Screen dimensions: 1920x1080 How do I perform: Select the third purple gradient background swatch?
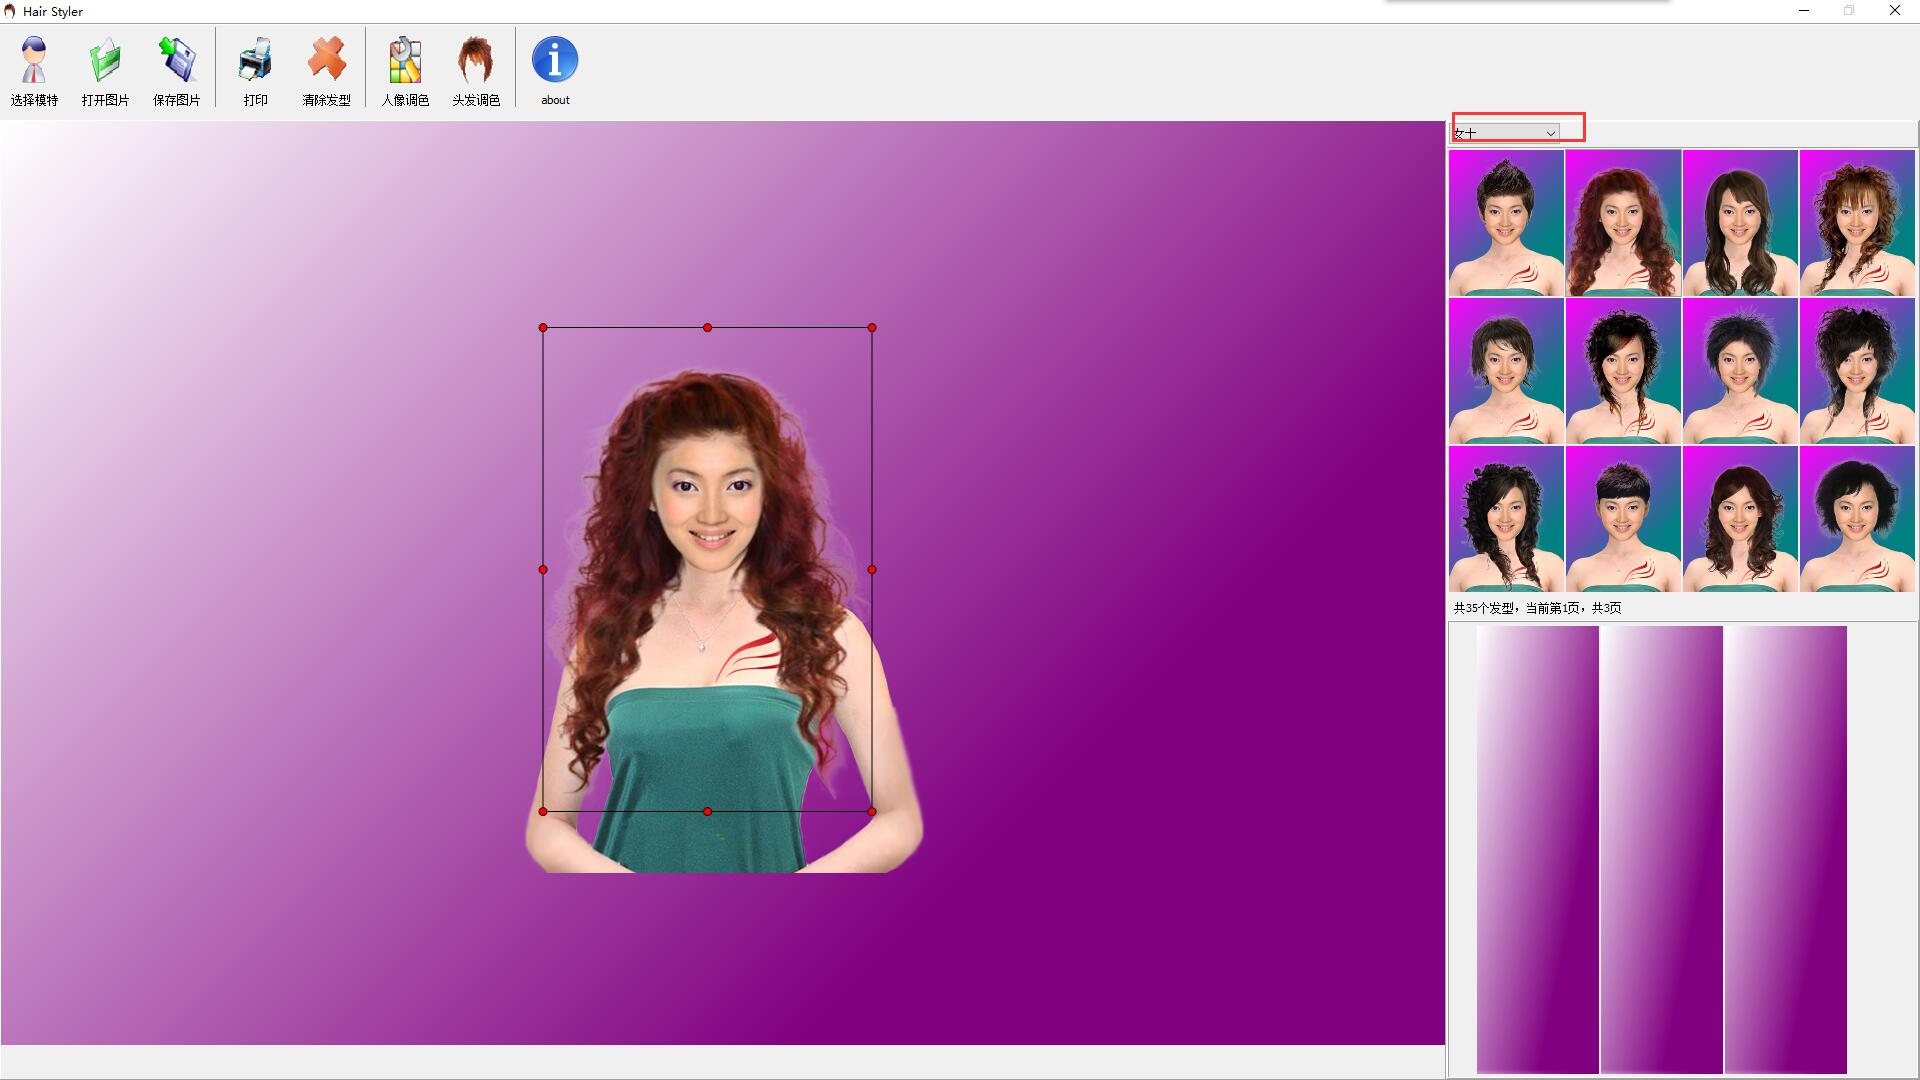[1785, 849]
